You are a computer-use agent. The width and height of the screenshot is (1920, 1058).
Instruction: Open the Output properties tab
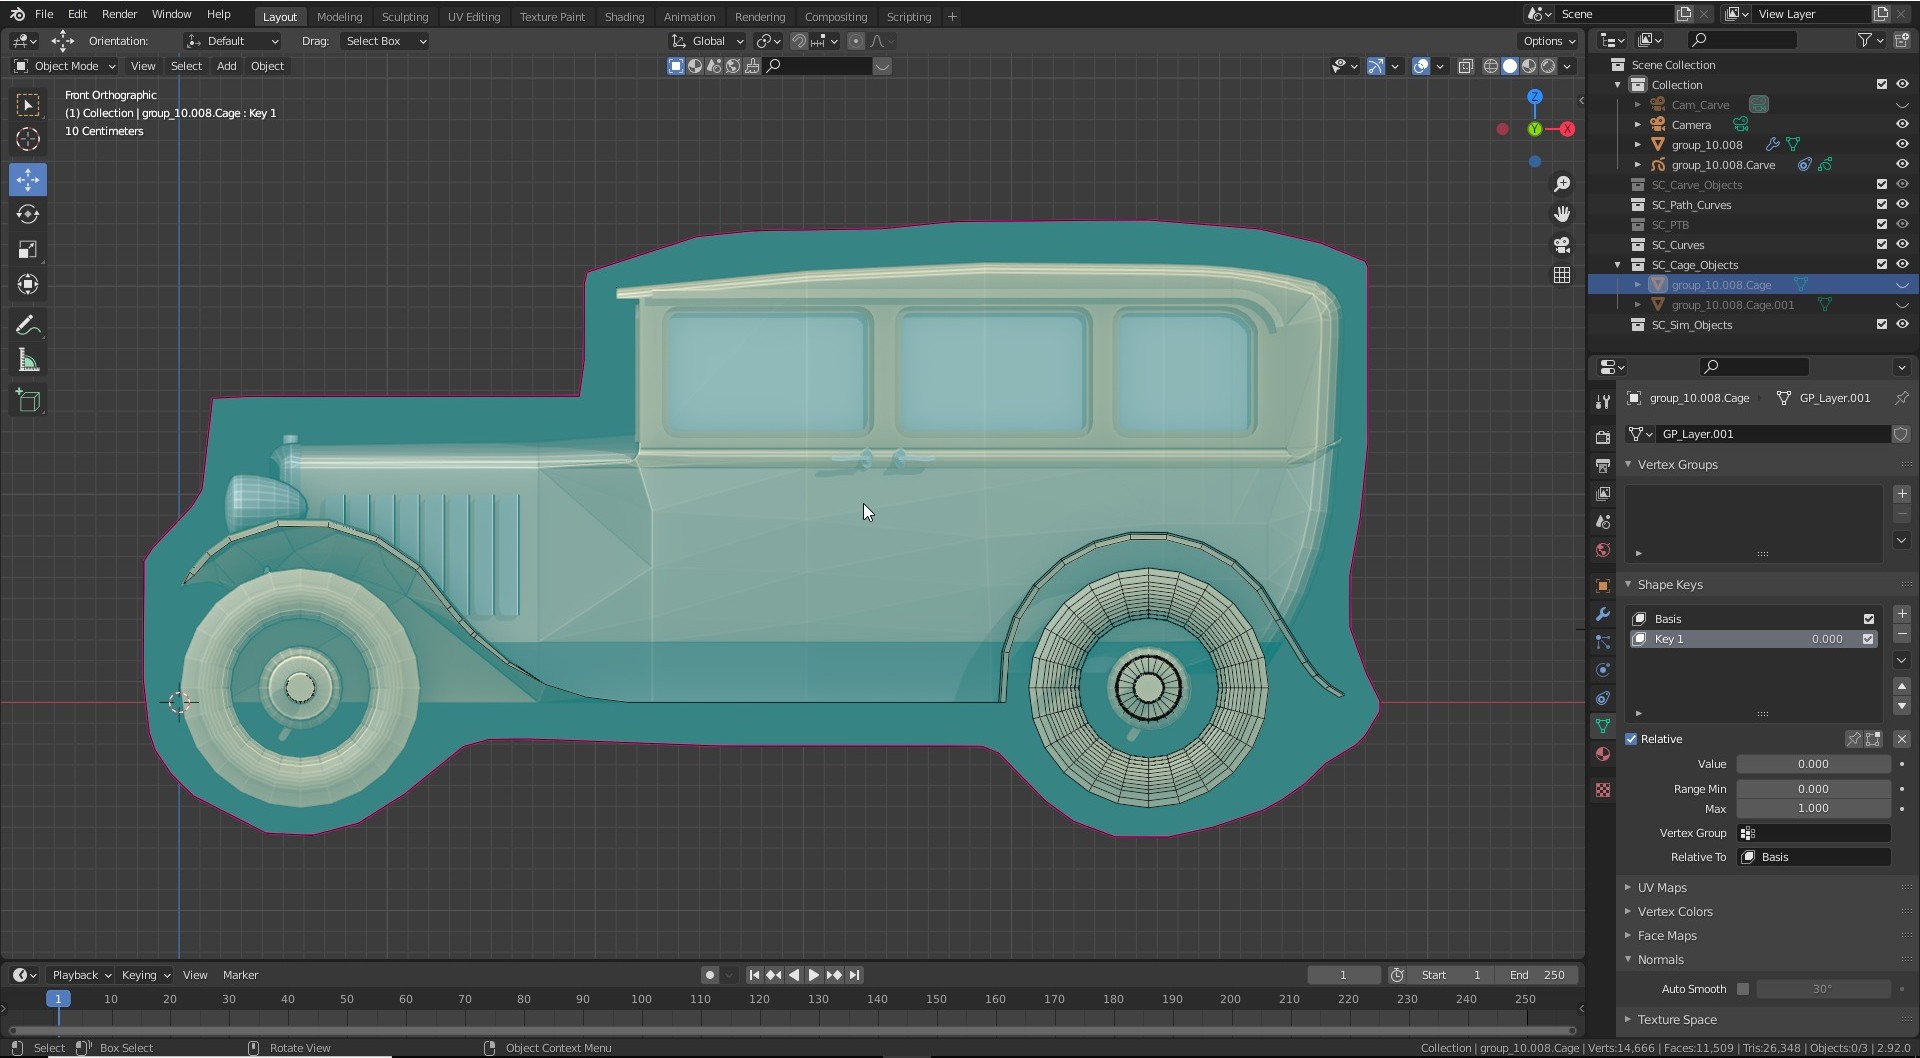[x=1603, y=466]
